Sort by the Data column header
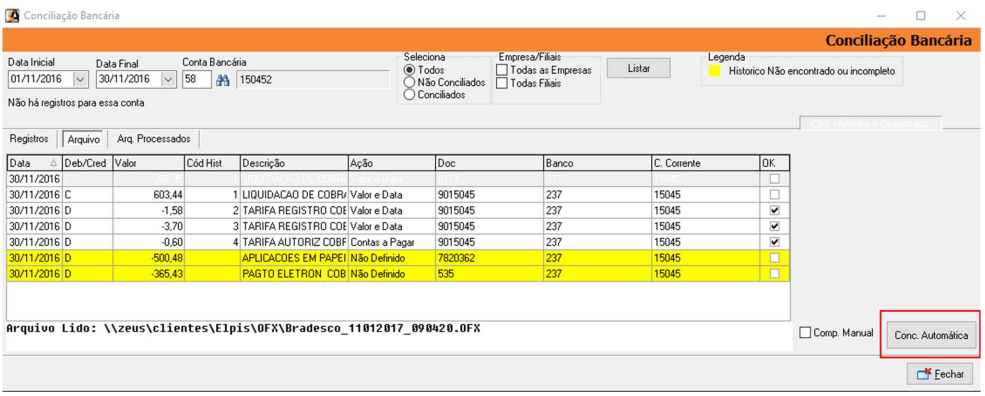 34,163
